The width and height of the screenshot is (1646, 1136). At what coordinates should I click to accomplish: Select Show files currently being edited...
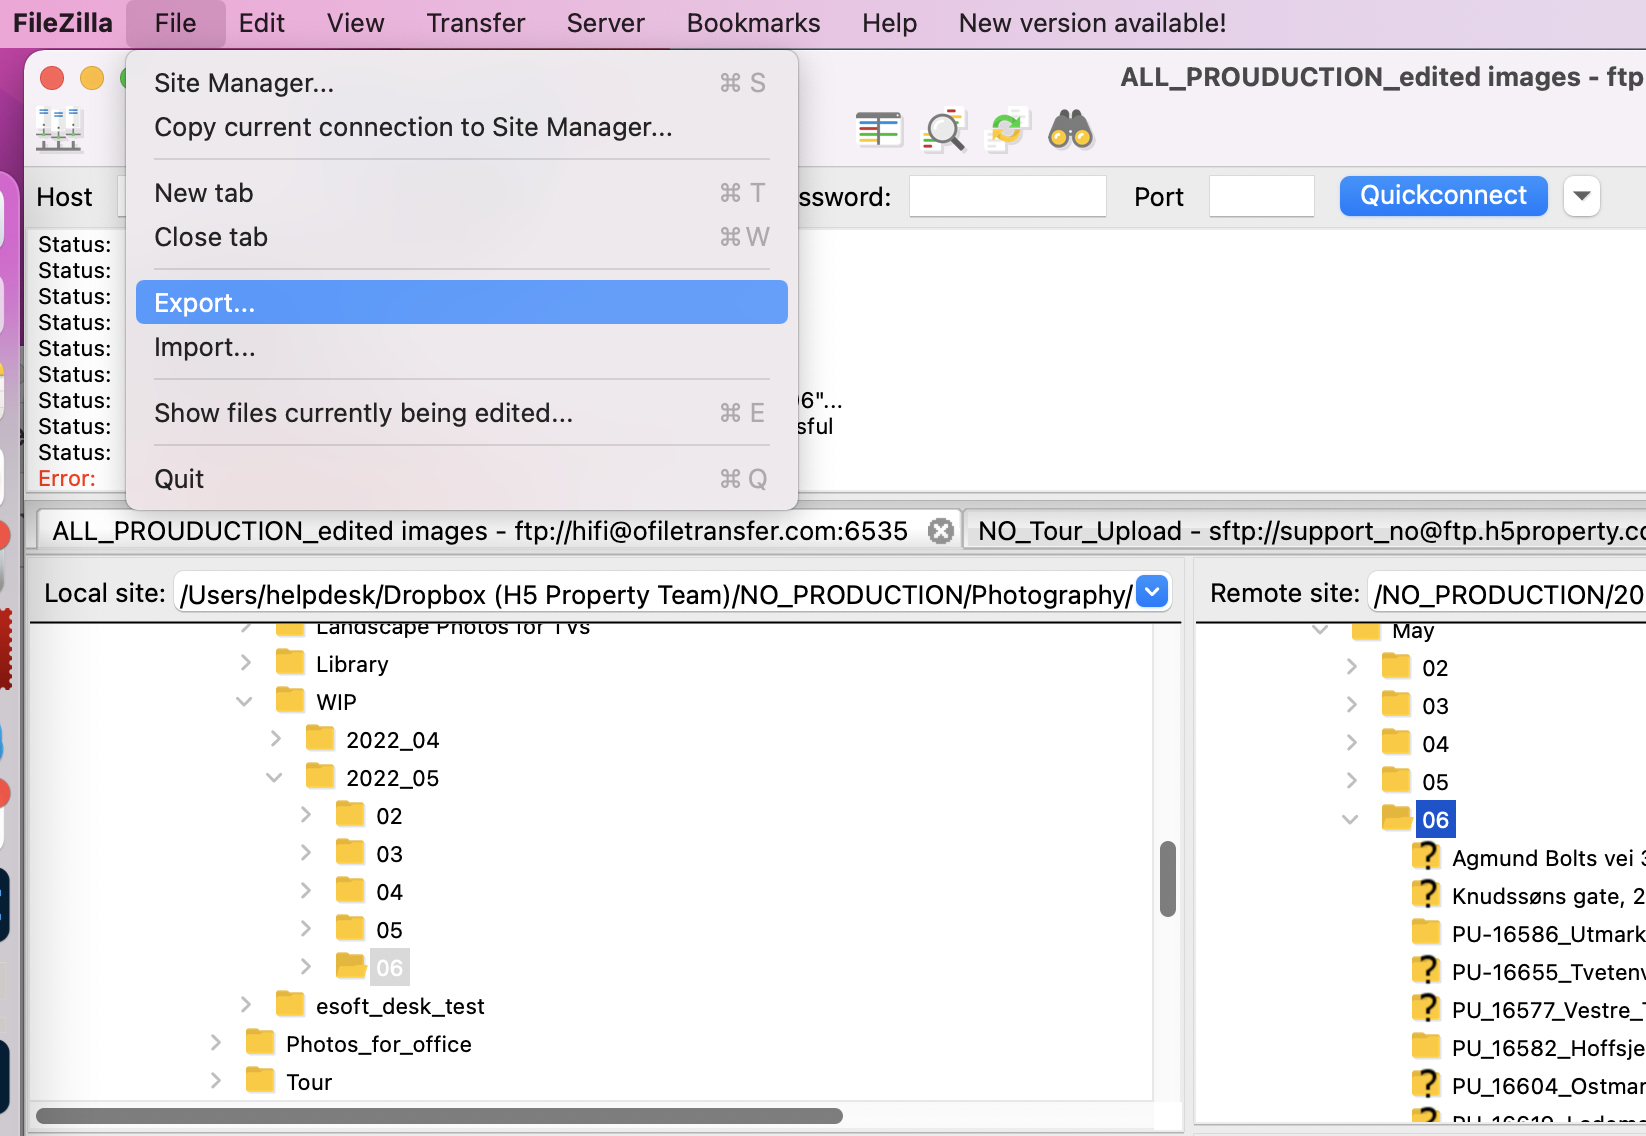click(x=462, y=413)
